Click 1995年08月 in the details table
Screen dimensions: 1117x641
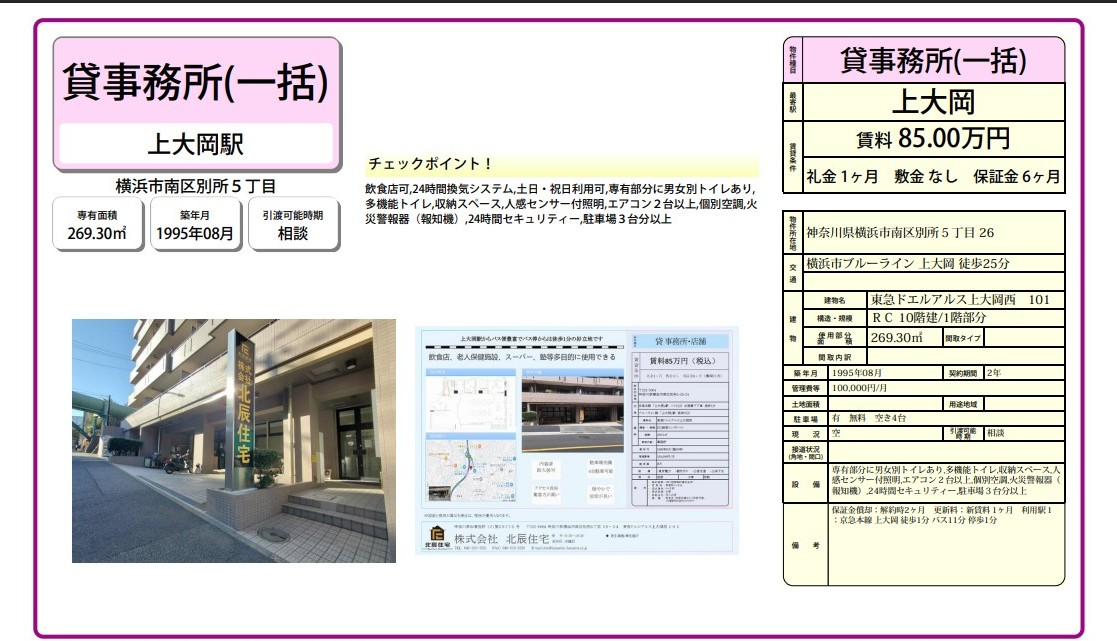click(857, 372)
